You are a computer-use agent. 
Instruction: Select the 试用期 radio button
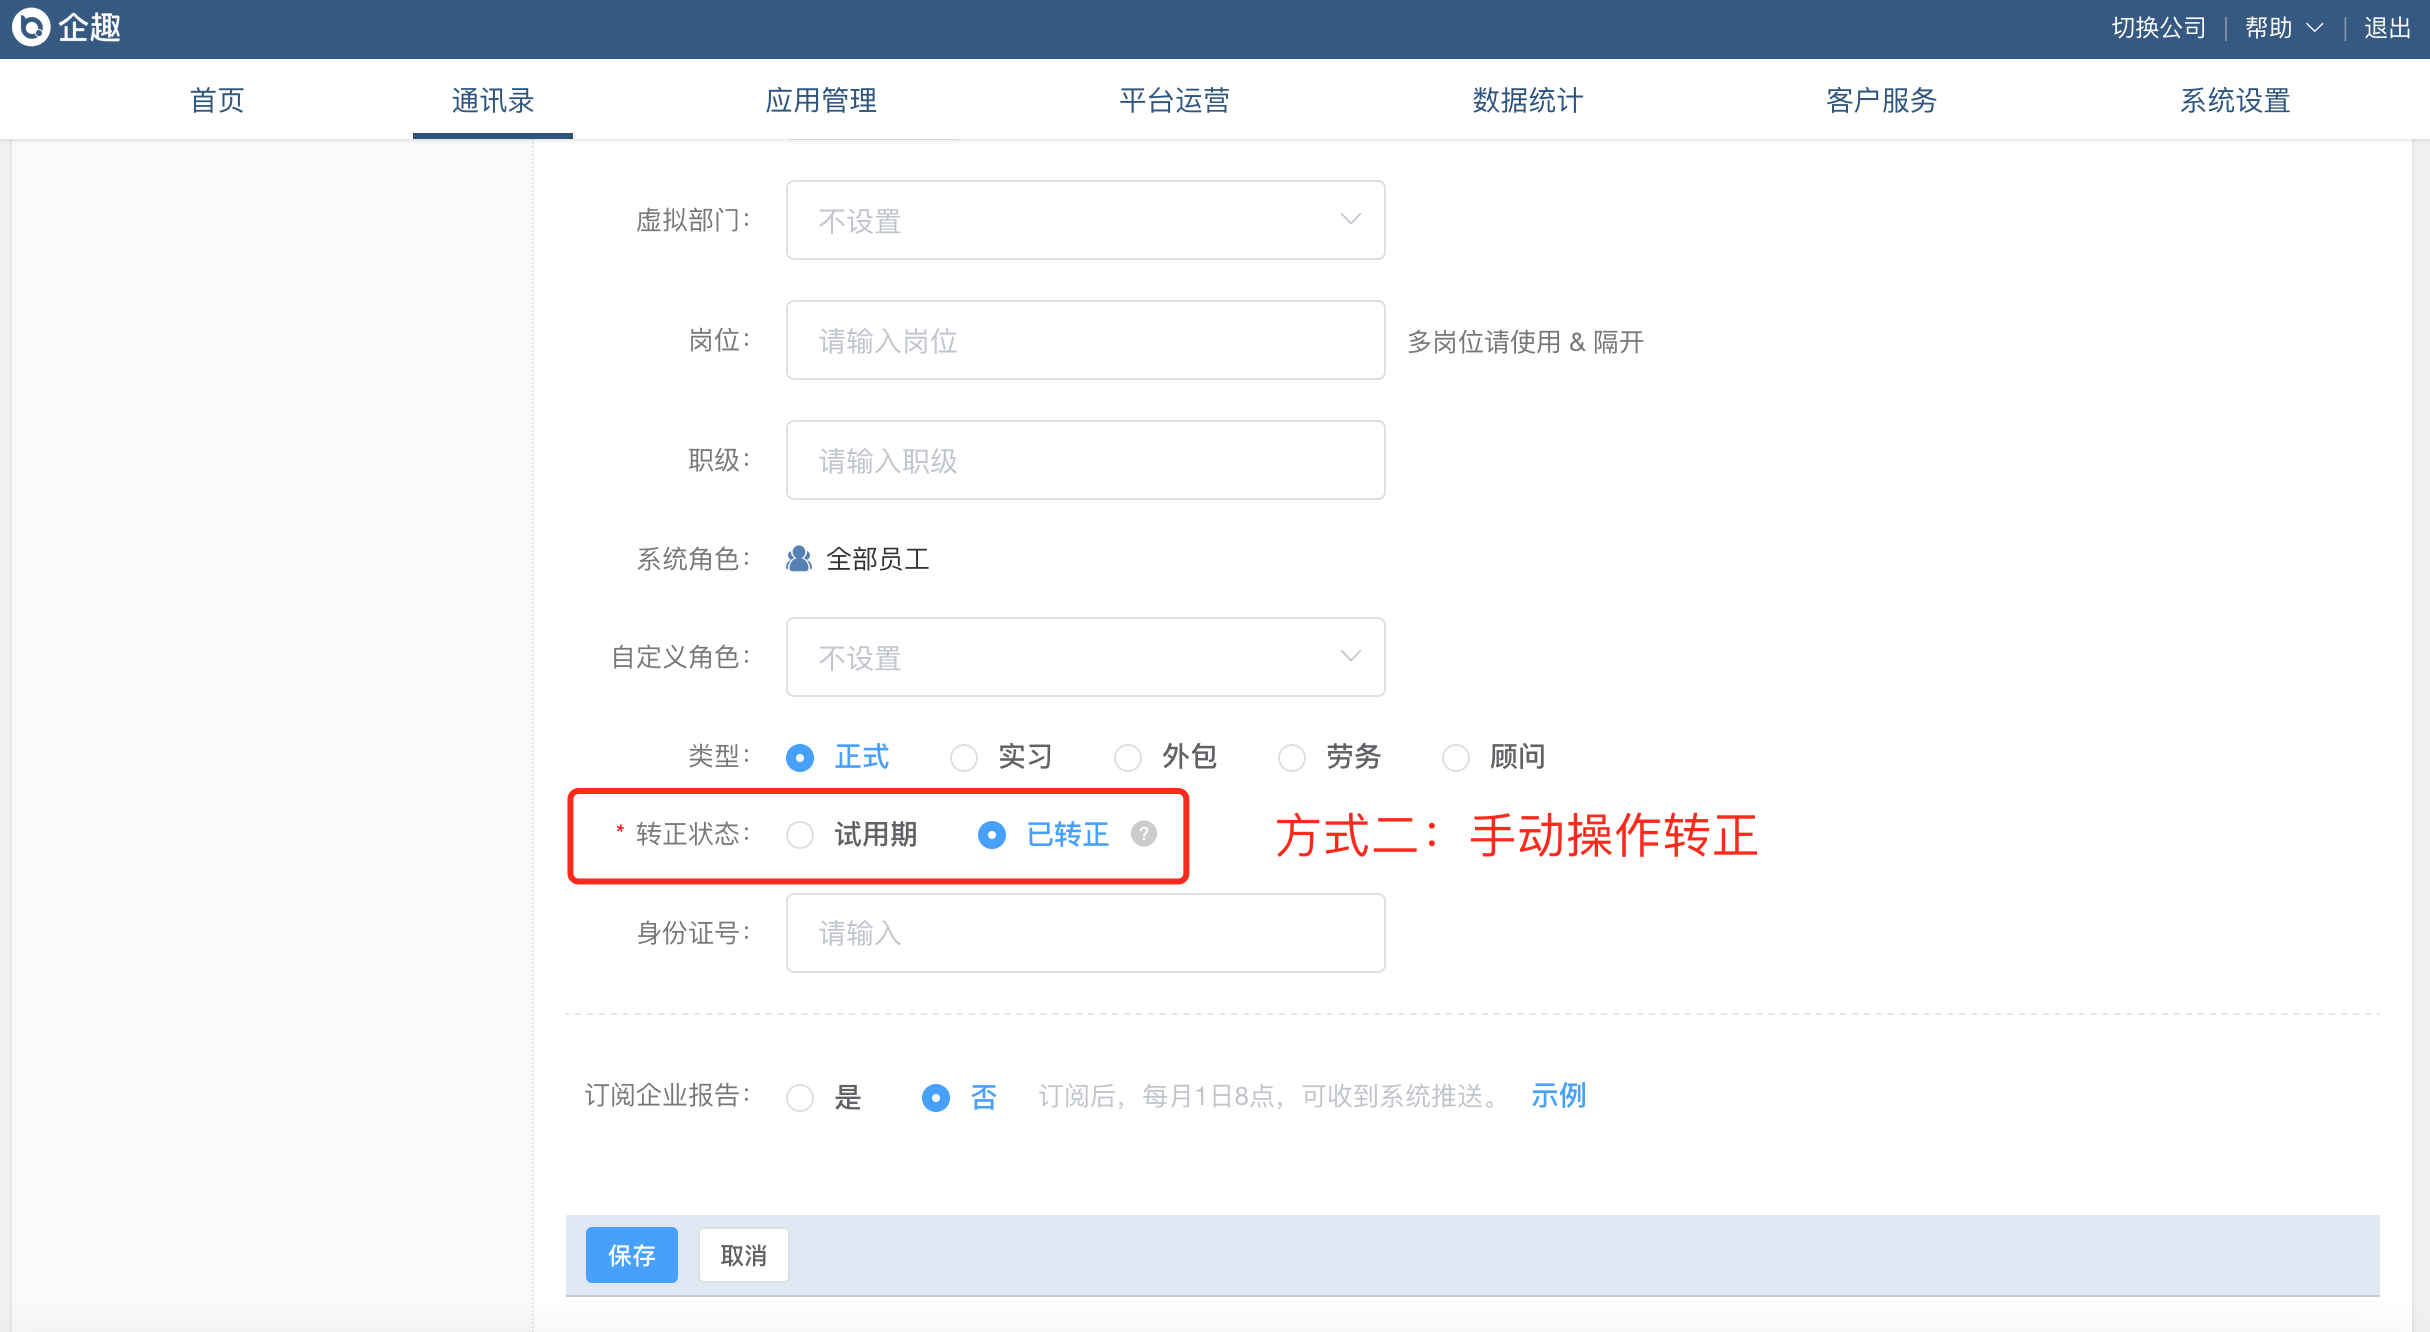pos(800,835)
